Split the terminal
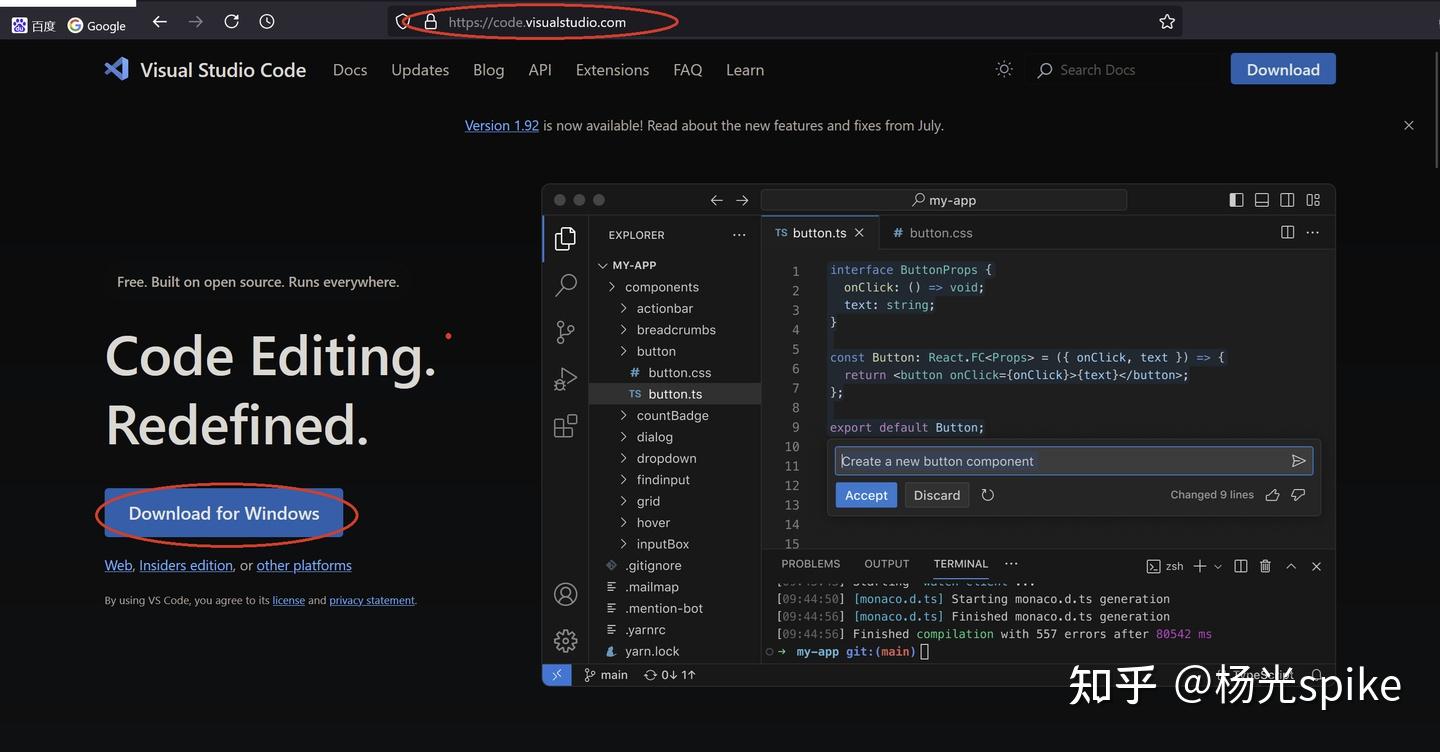Image resolution: width=1440 pixels, height=752 pixels. pyautogui.click(x=1240, y=565)
